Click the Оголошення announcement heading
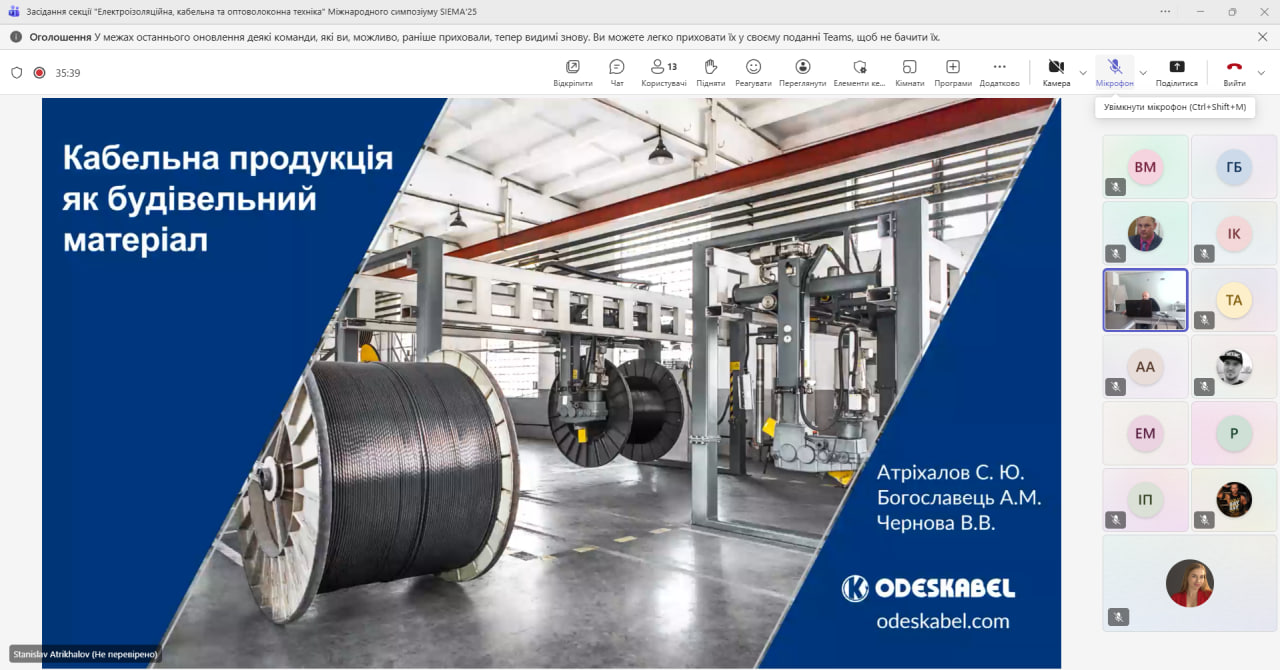1280x670 pixels. tap(60, 37)
